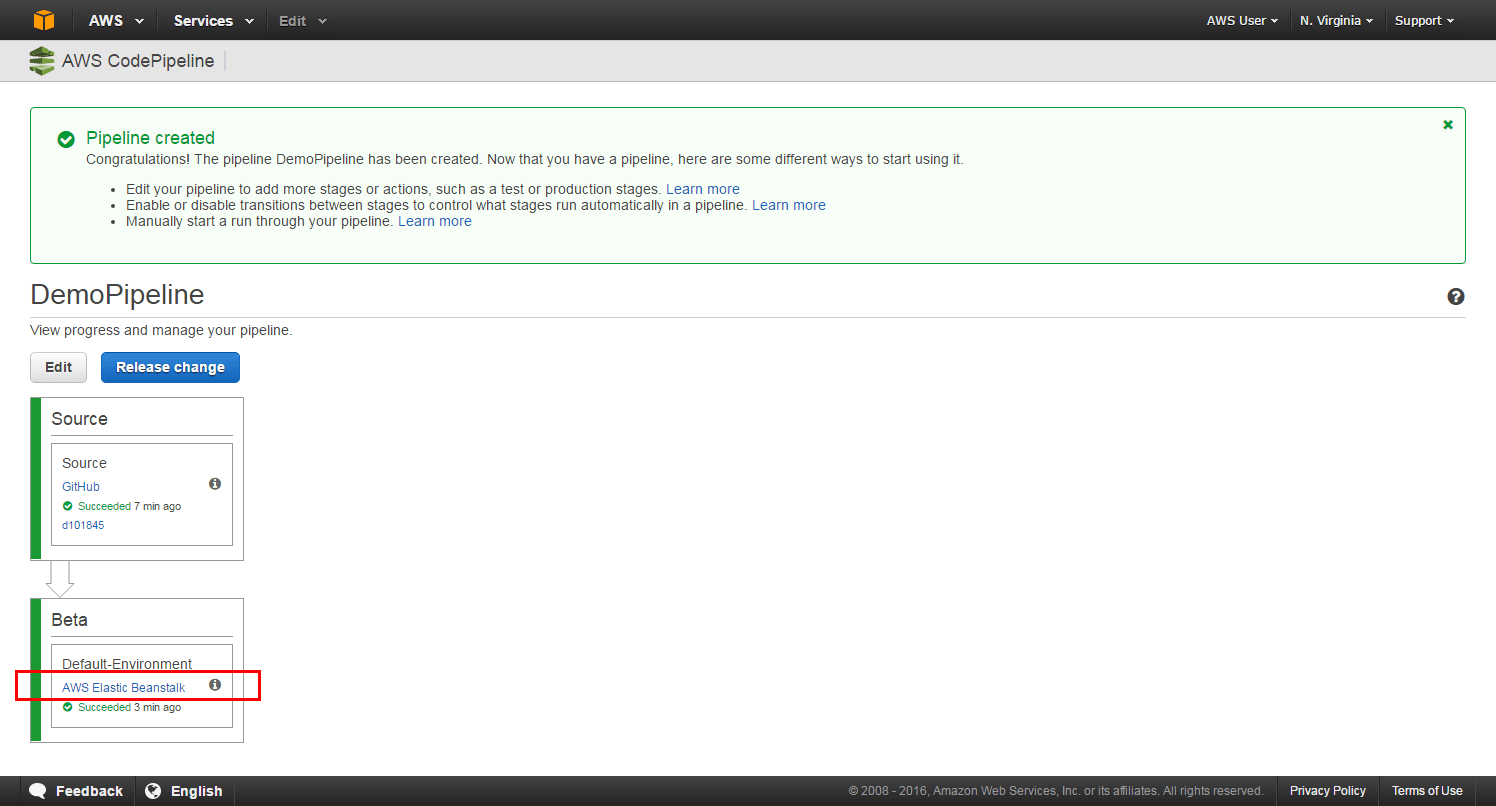
Task: Open the GitHub source link
Action: point(81,487)
